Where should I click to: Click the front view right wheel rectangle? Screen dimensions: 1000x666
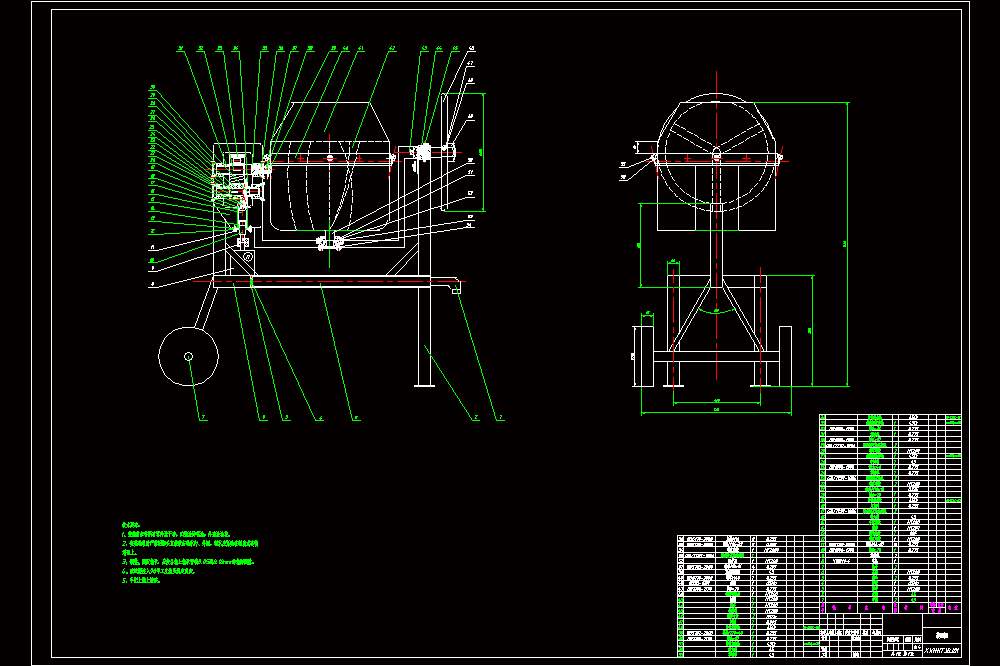click(785, 356)
